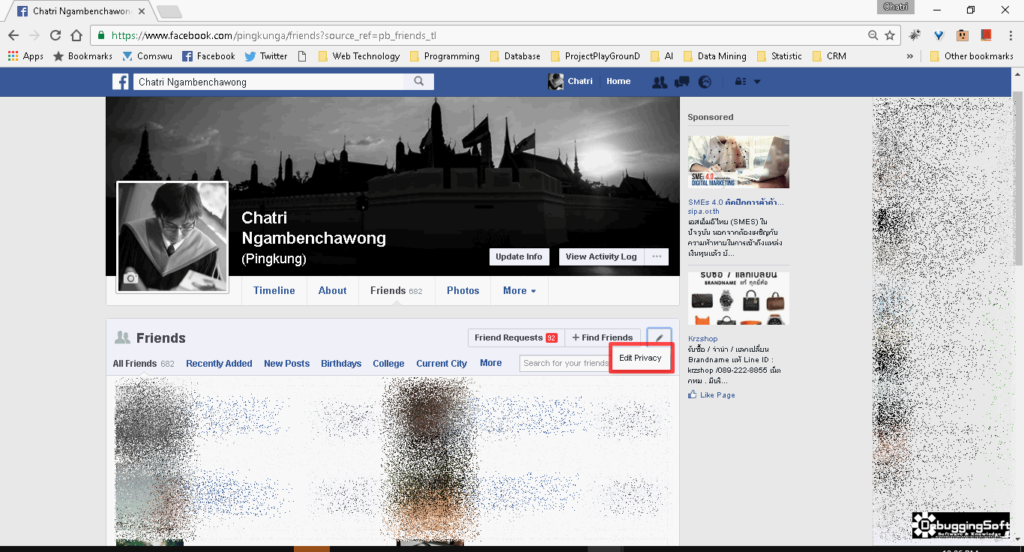Open Comswu bookmark

148,56
